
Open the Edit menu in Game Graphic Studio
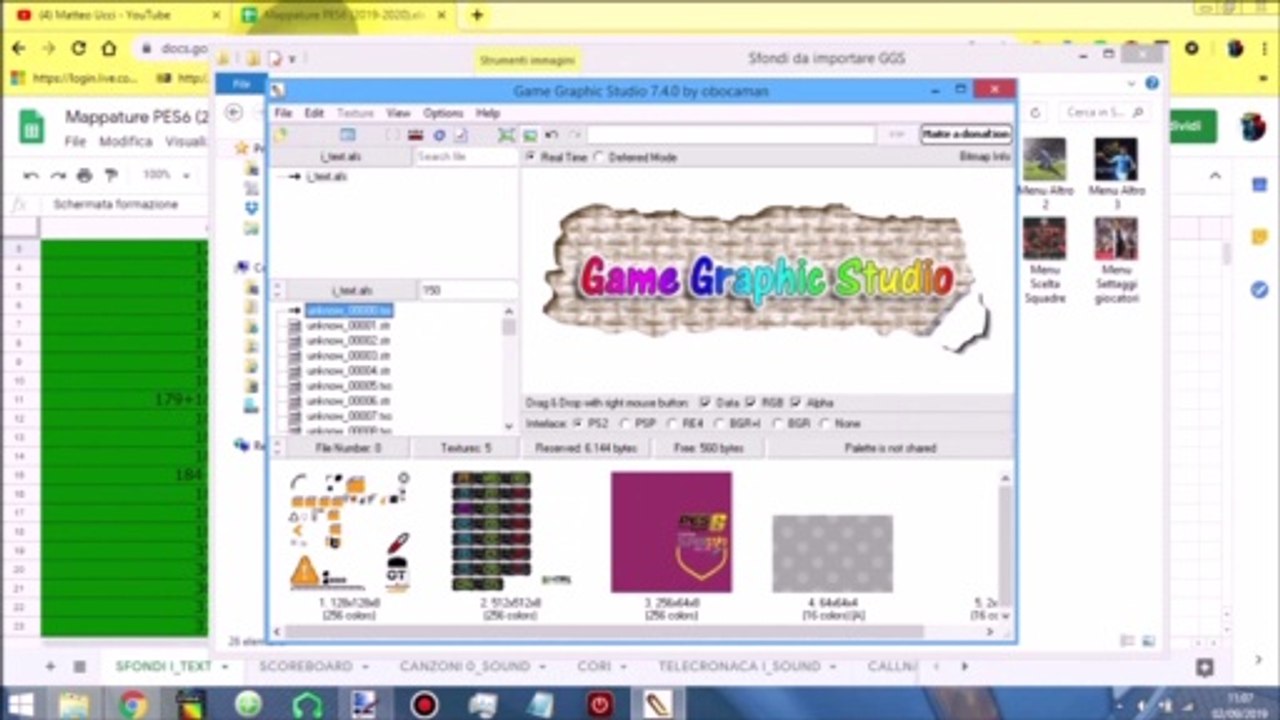314,113
